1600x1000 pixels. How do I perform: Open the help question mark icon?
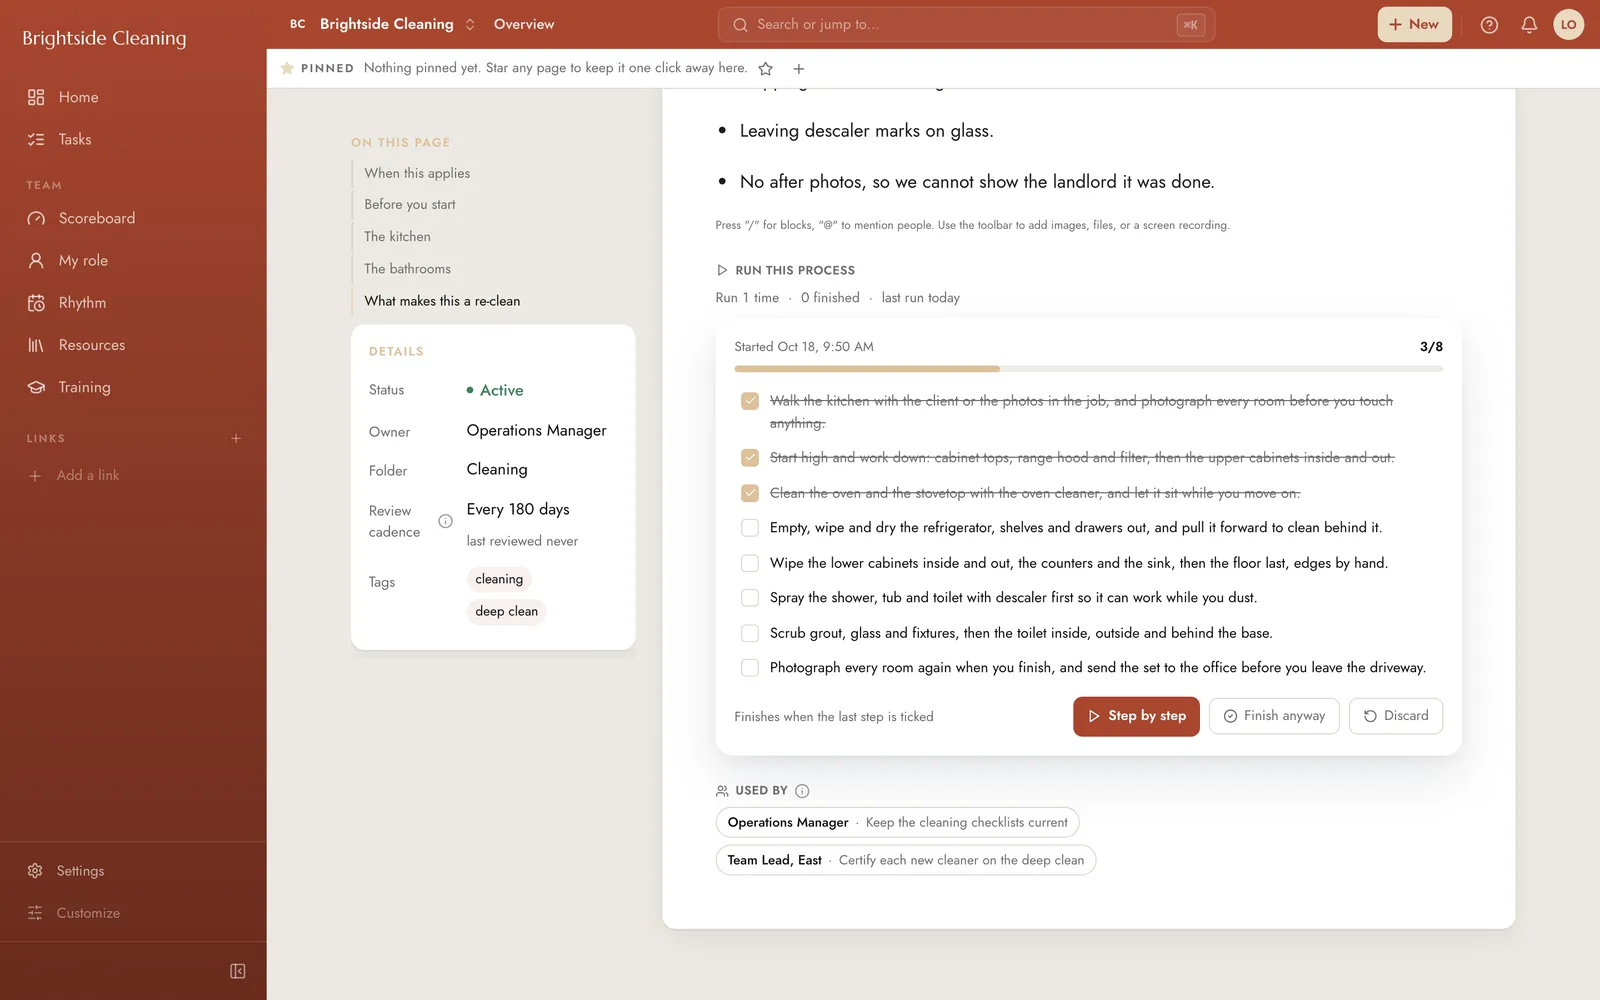point(1489,25)
